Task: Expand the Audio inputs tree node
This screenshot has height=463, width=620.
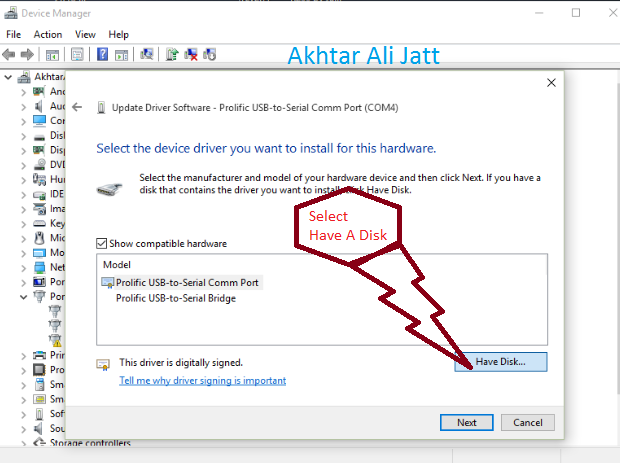Action: pyautogui.click(x=23, y=107)
